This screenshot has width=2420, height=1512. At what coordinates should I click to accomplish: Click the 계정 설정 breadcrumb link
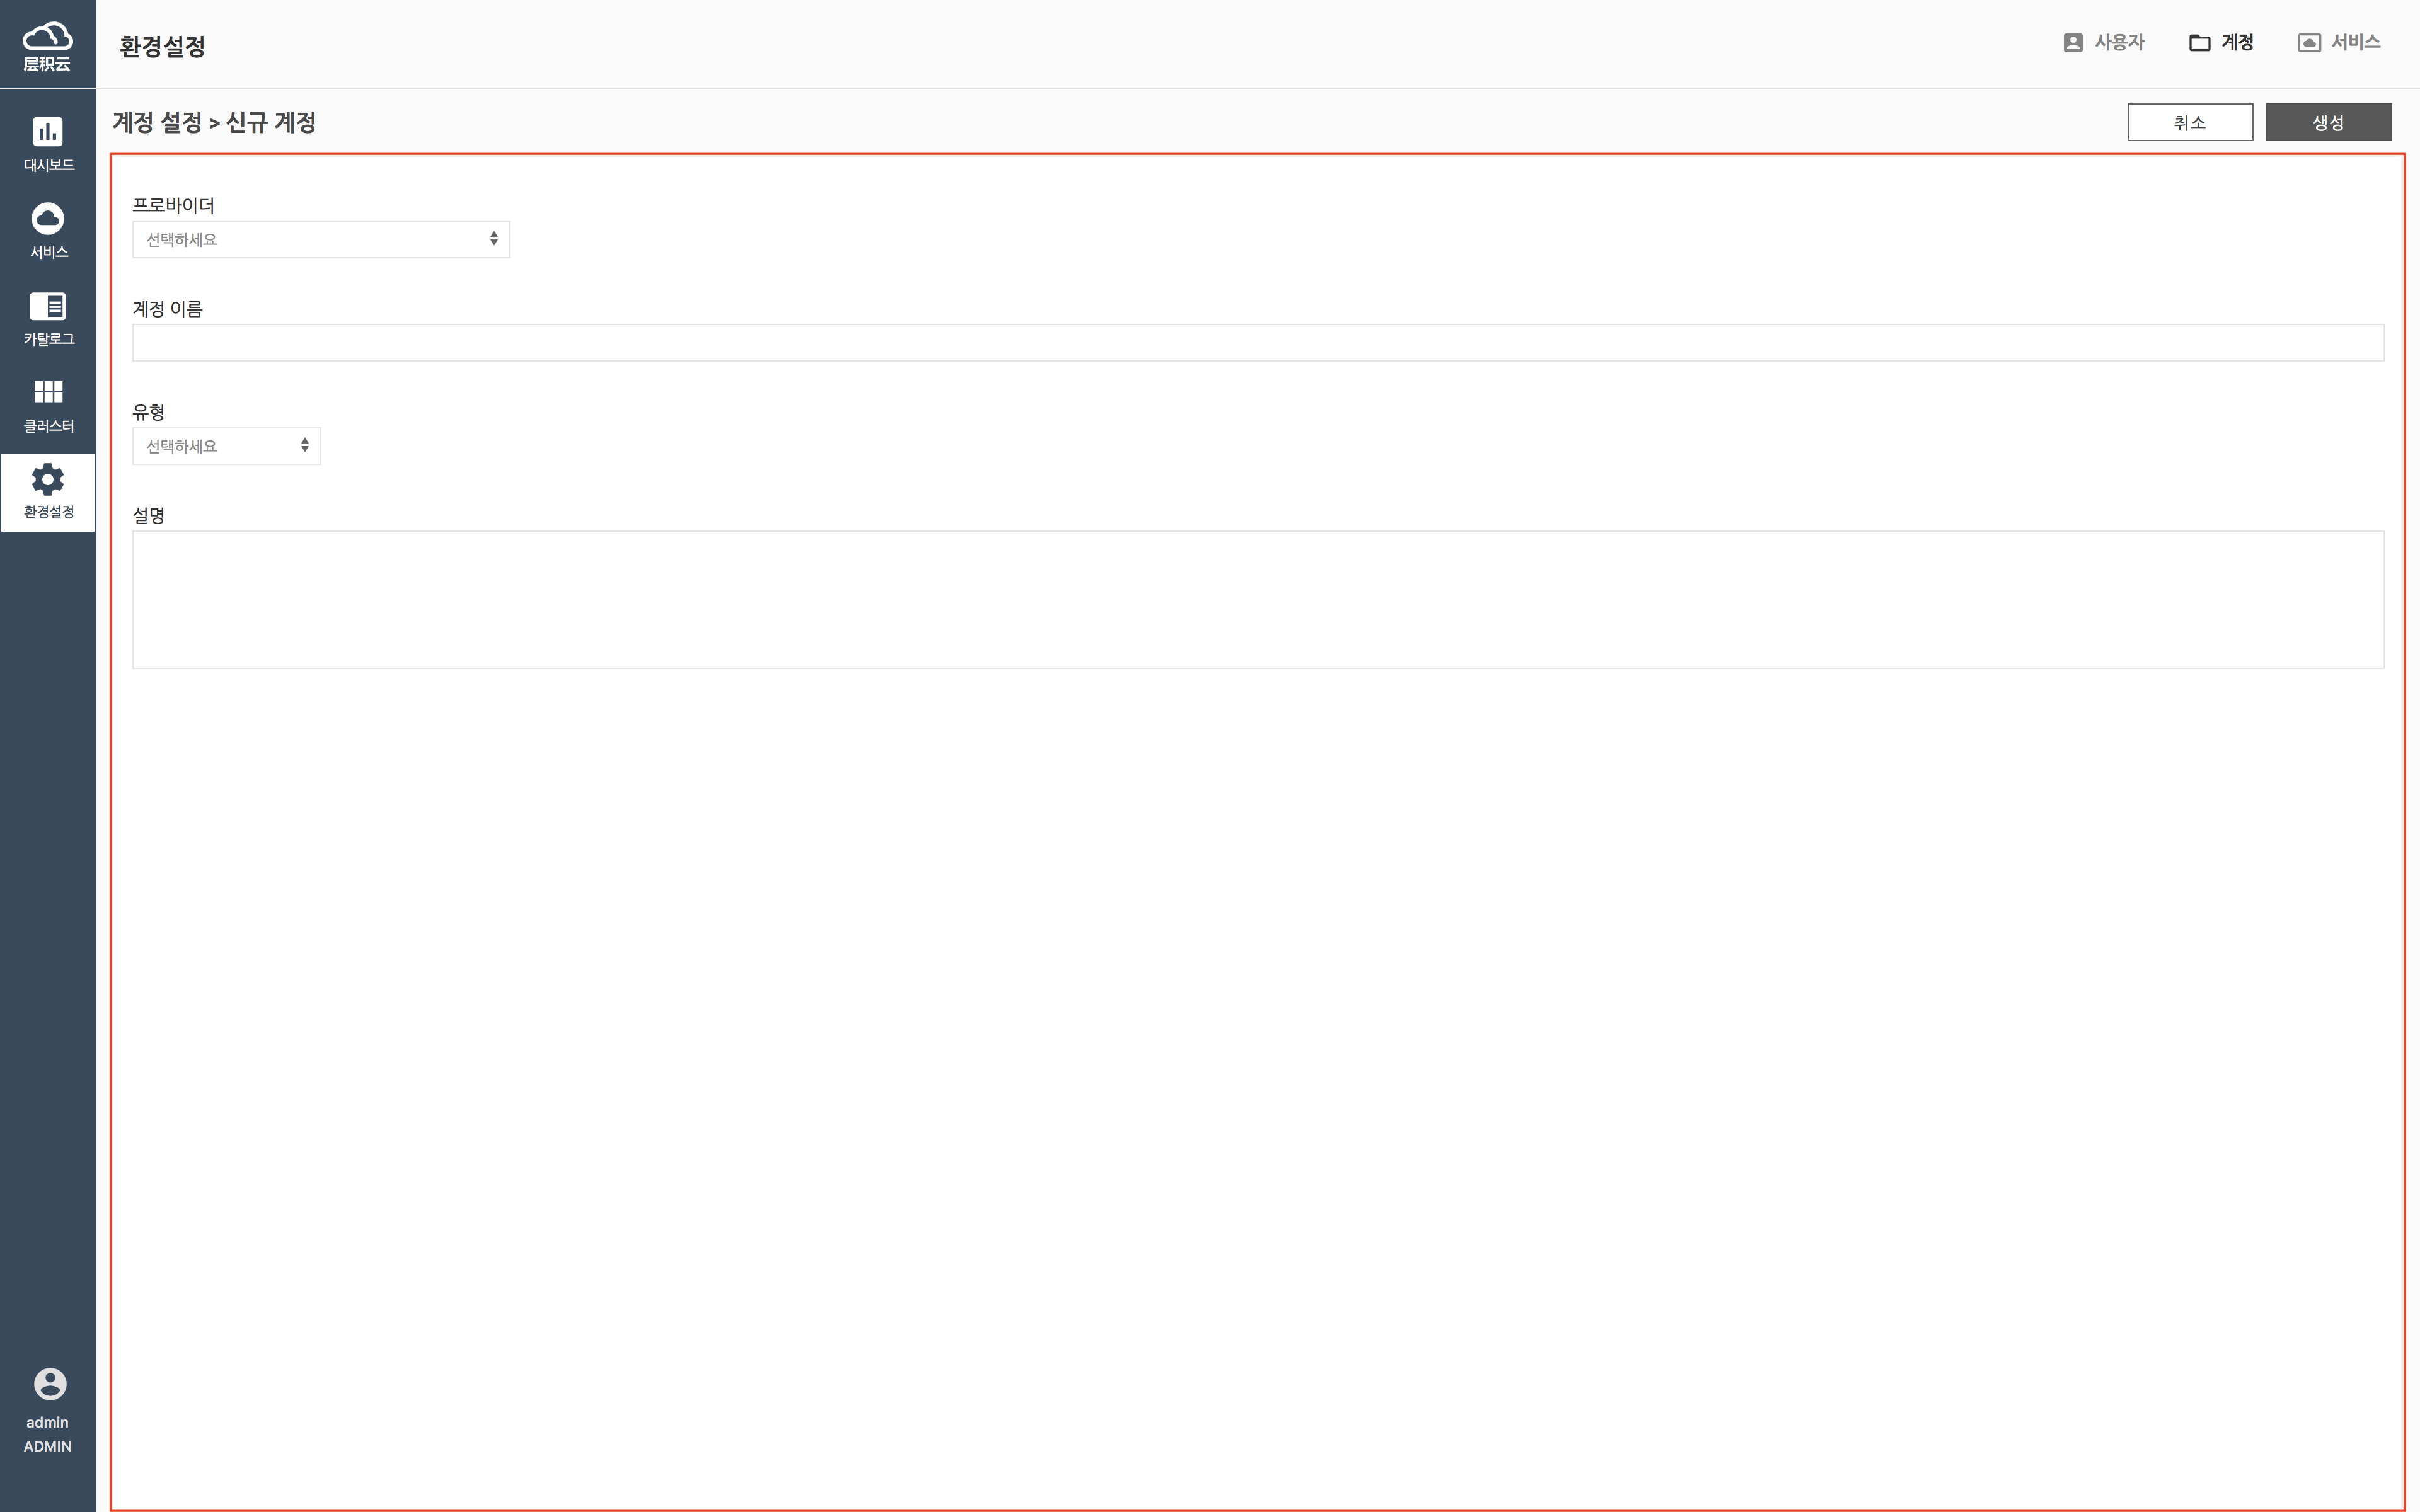157,122
